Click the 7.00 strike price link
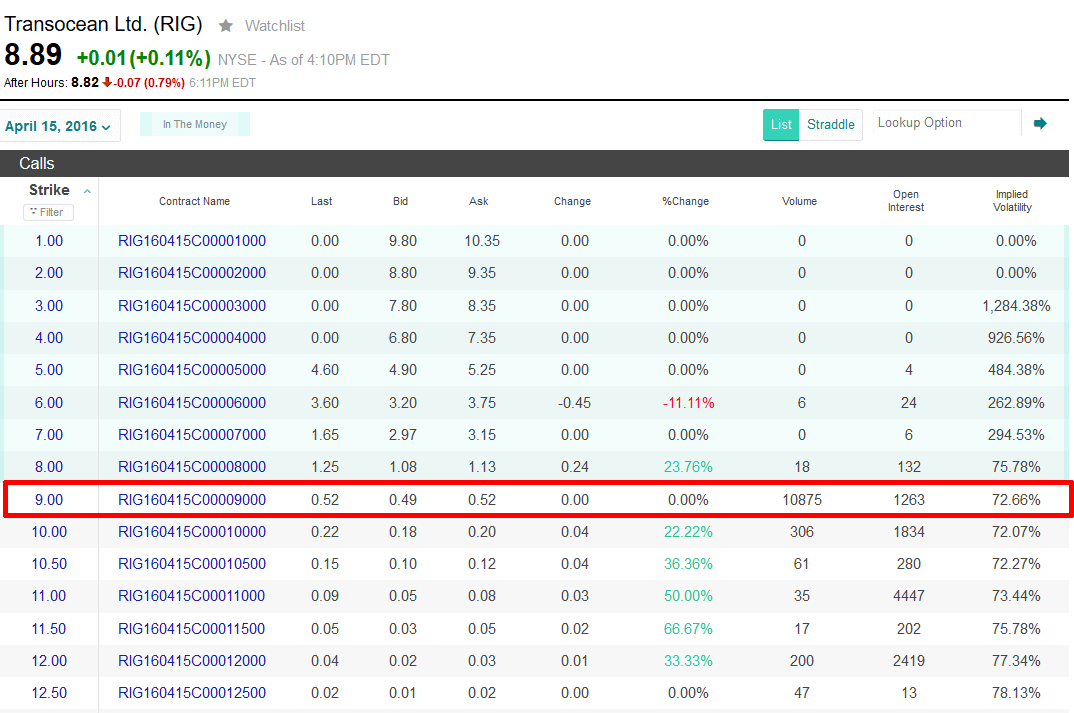This screenshot has height=713, width=1074. (49, 435)
